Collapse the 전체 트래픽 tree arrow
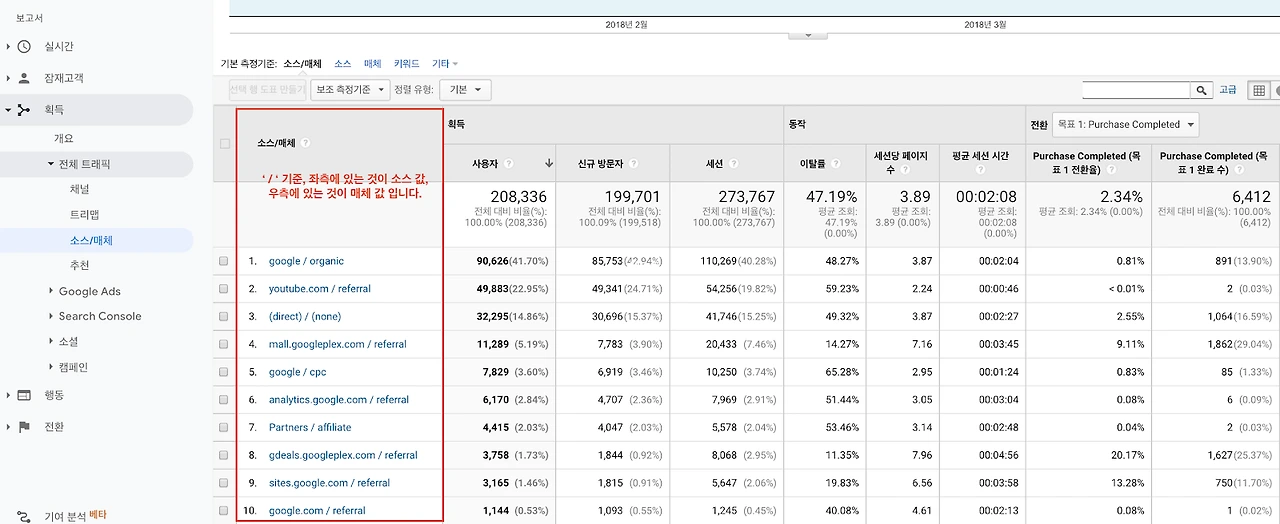Screen dimensions: 1280x524 51,164
